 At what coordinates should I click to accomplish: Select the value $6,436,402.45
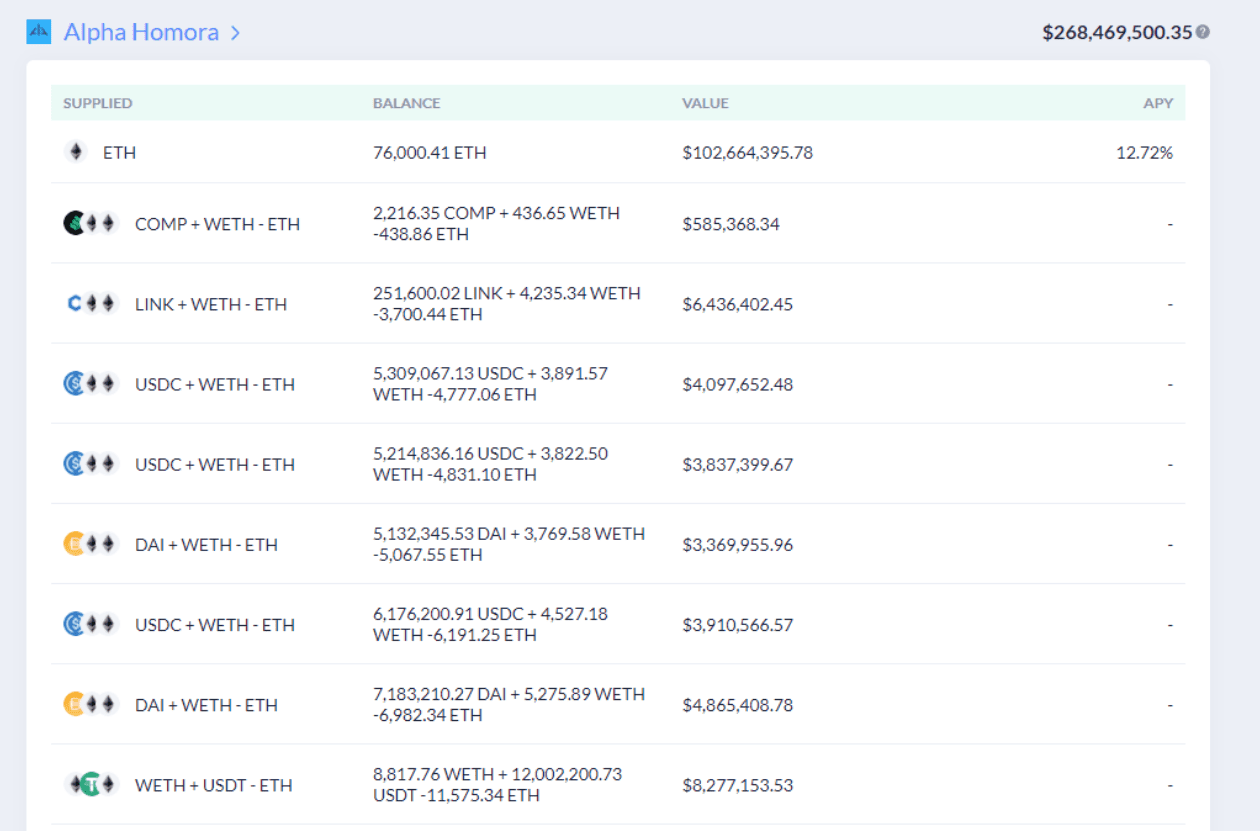coord(738,304)
